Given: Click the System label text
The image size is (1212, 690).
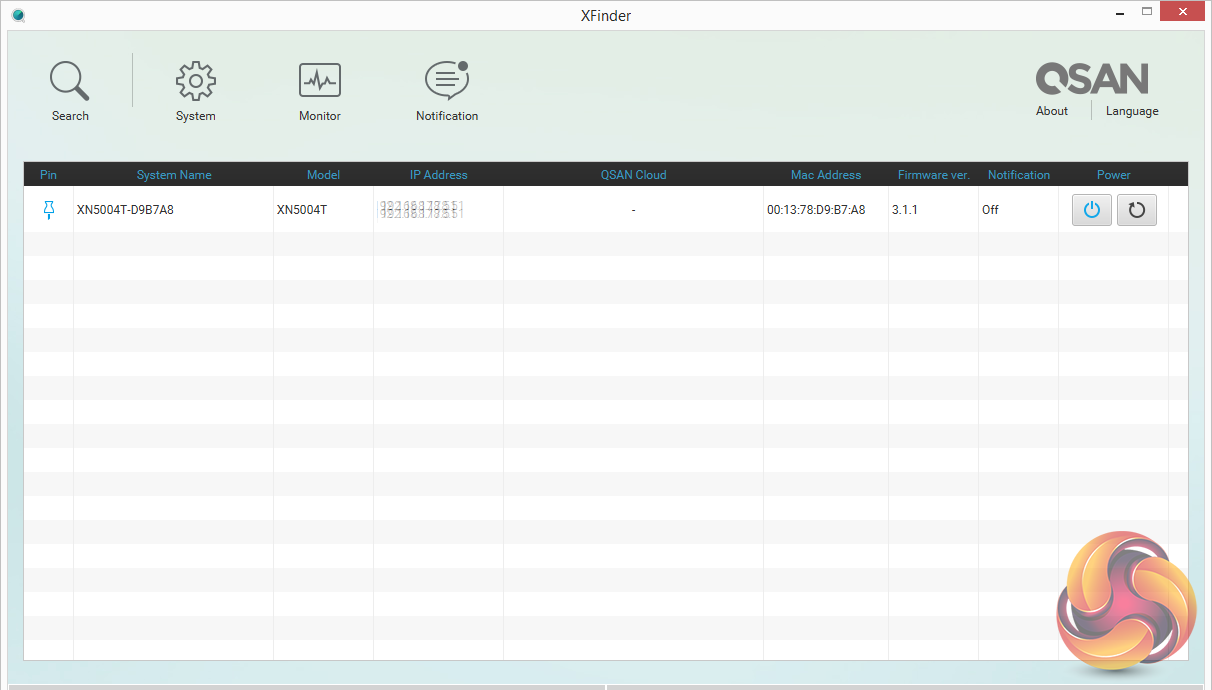Looking at the screenshot, I should point(195,116).
